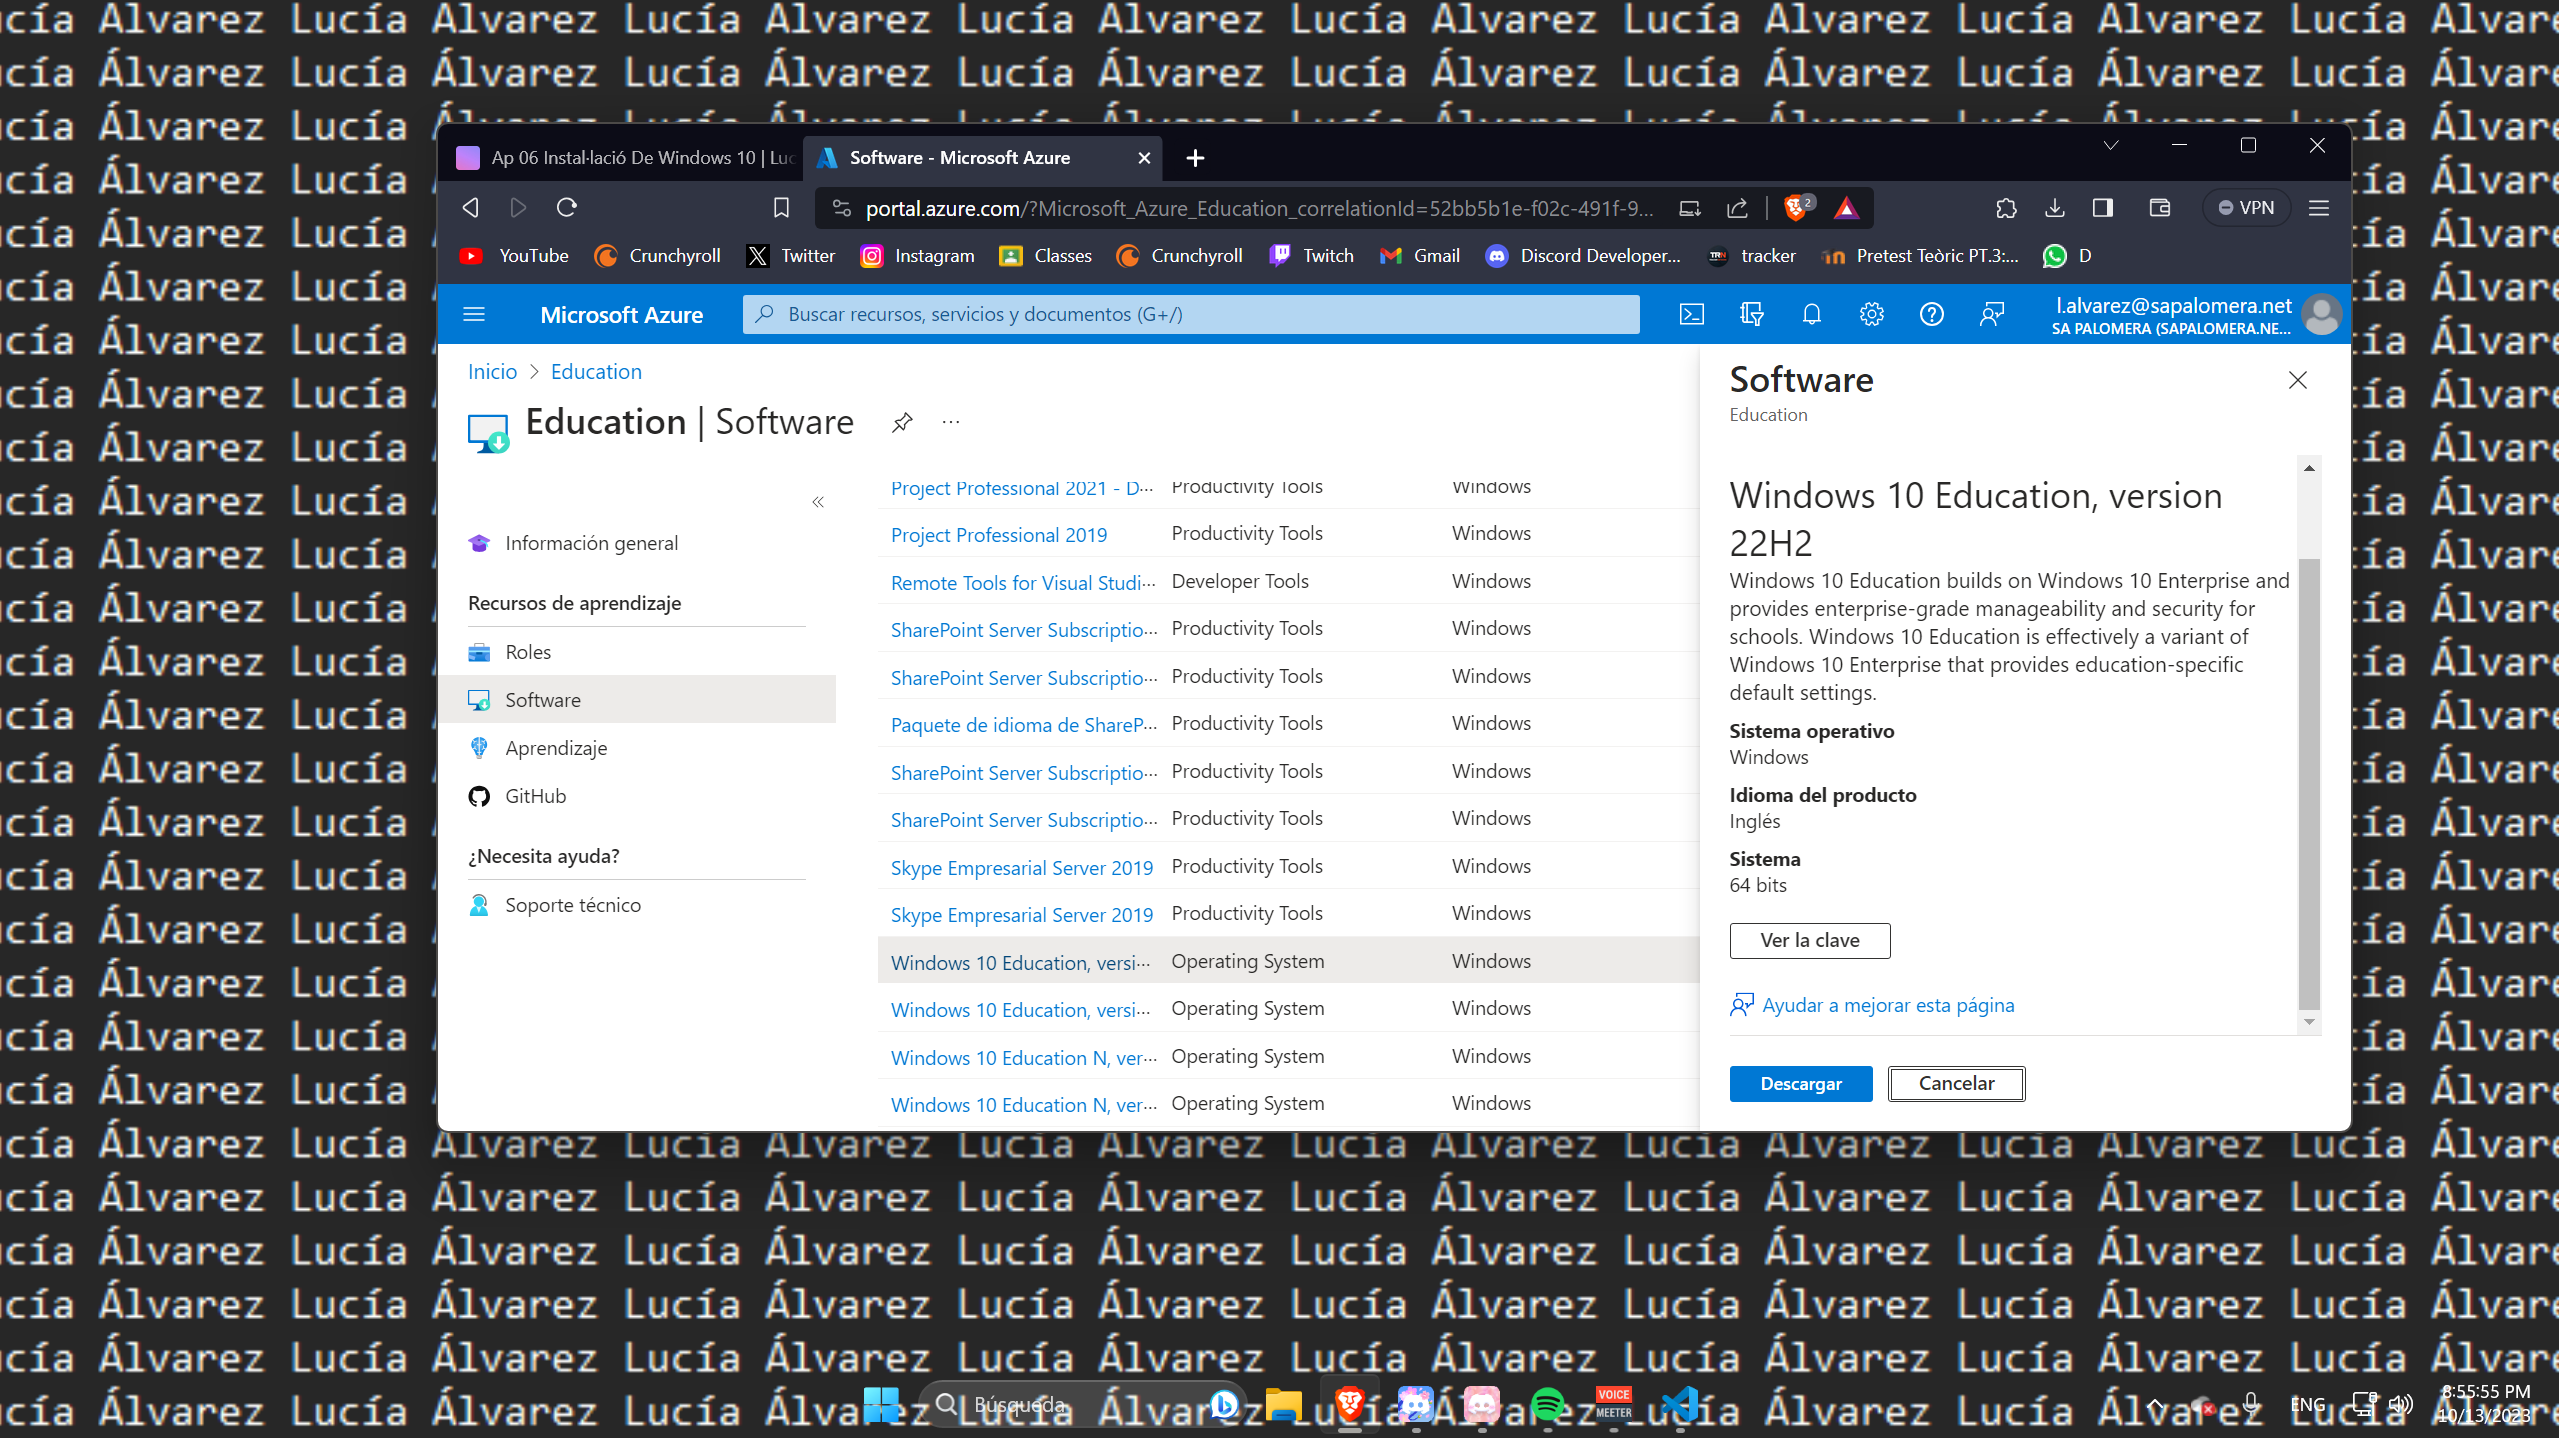The width and height of the screenshot is (2559, 1438).
Task: Click Brave Shields icon in address bar
Action: tap(1796, 207)
